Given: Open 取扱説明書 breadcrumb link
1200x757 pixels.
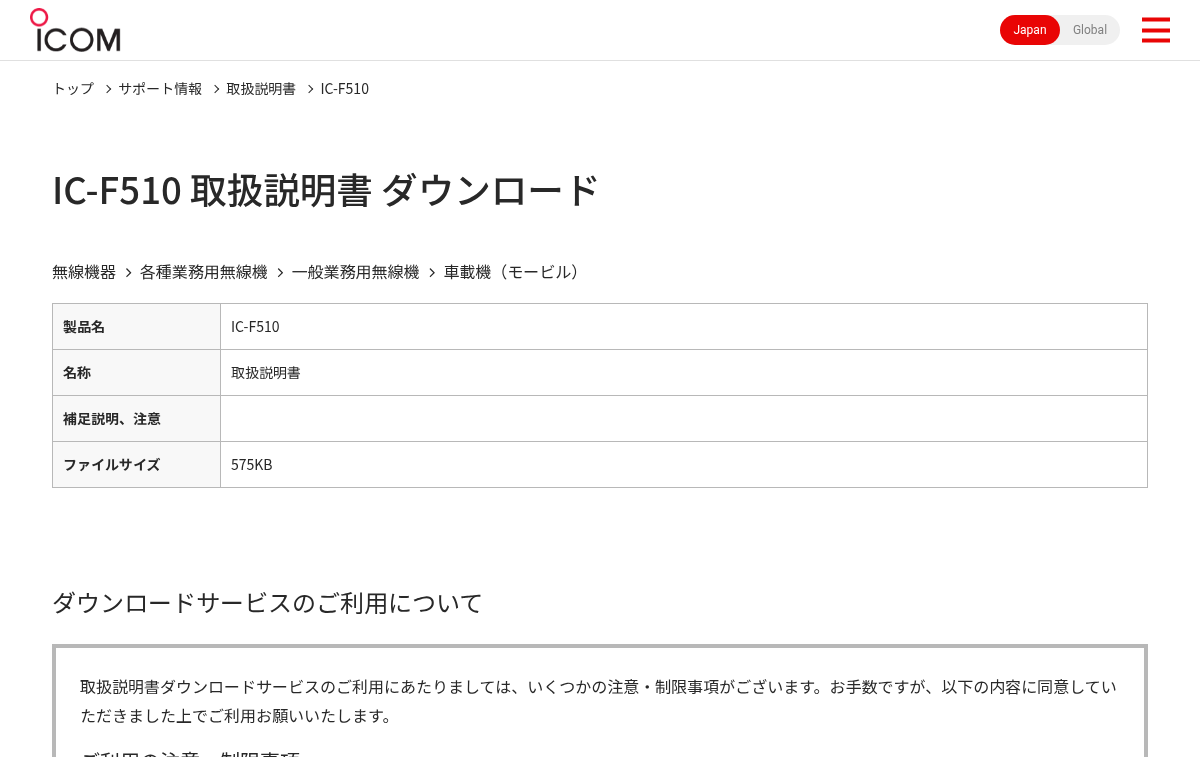Looking at the screenshot, I should pyautogui.click(x=261, y=88).
